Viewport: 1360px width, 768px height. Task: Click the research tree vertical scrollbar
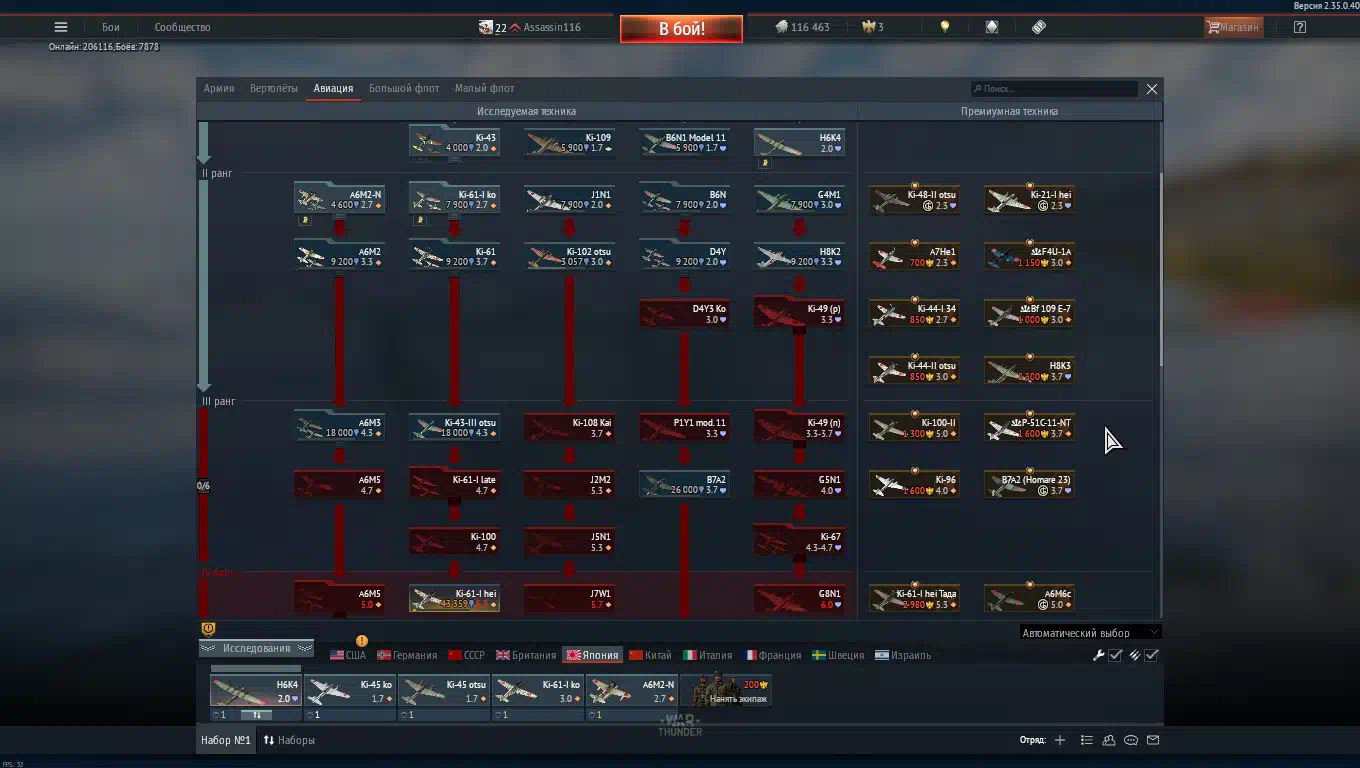(x=1160, y=270)
